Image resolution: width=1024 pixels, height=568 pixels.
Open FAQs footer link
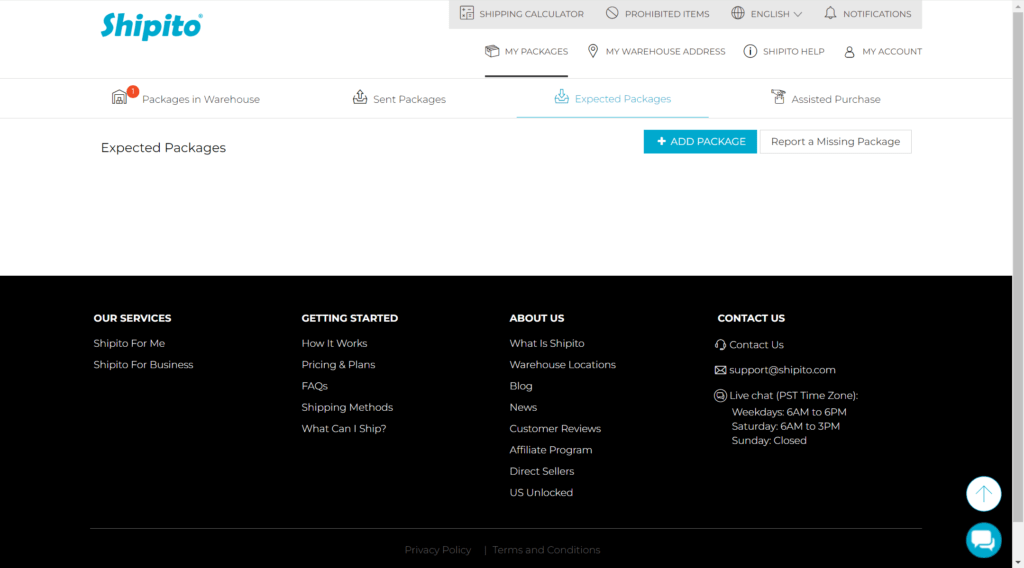pos(315,386)
